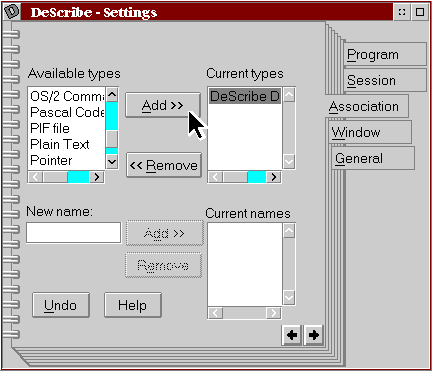Viewport: 432px width, 371px height.
Task: Select Pointer in Available types
Action: [x=67, y=160]
